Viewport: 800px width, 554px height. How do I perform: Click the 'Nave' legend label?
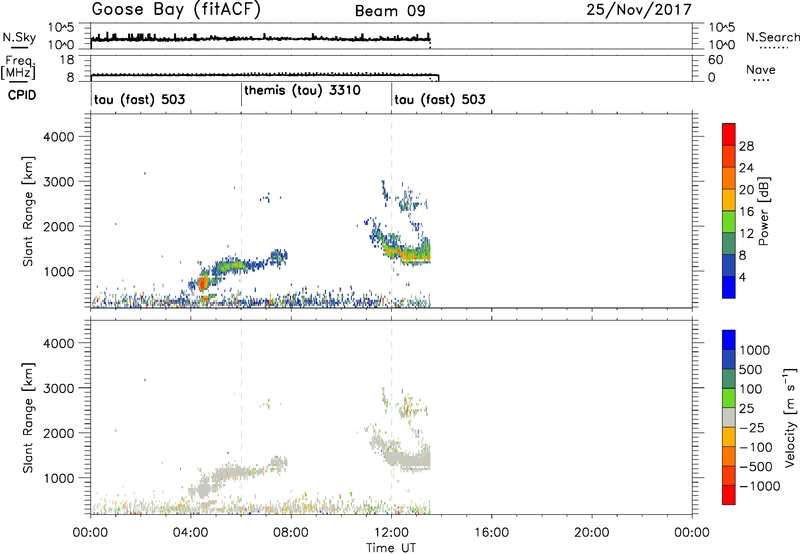point(761,69)
